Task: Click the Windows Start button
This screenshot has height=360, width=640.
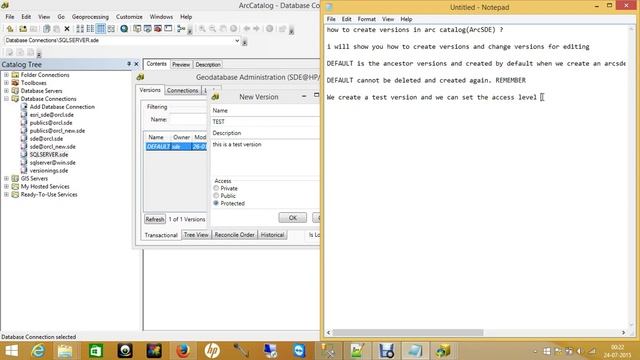Action: [x=11, y=351]
